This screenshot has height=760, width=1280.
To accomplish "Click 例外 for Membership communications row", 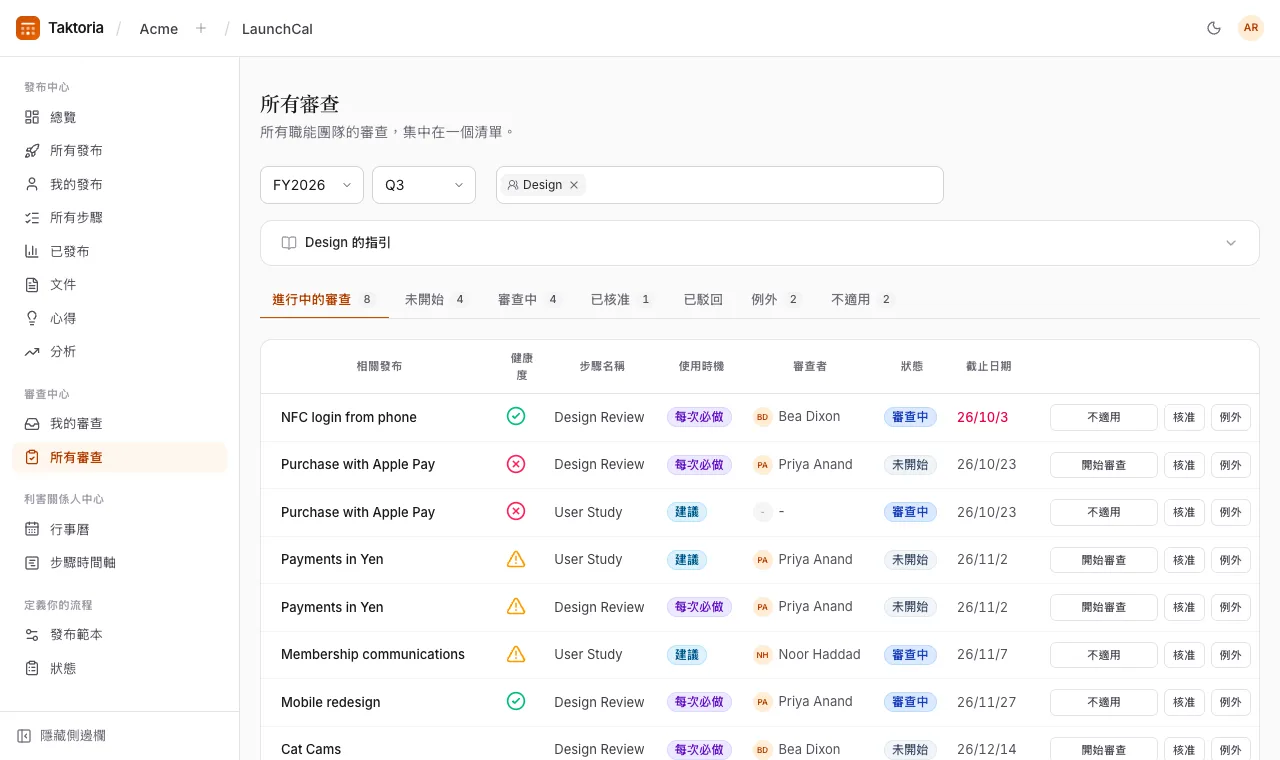I will coord(1231,655).
